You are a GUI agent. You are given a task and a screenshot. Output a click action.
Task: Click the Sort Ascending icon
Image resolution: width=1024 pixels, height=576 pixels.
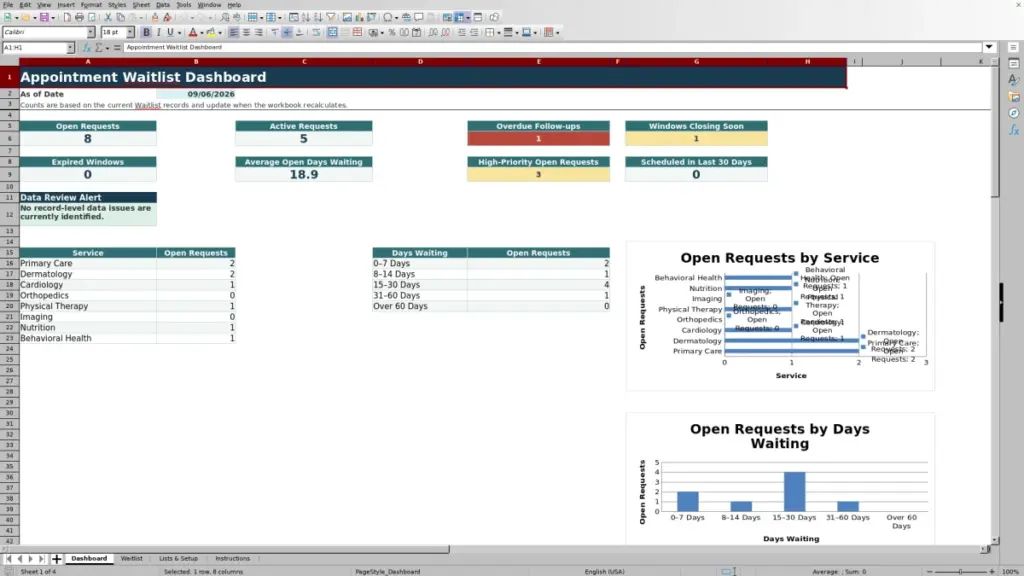point(306,17)
